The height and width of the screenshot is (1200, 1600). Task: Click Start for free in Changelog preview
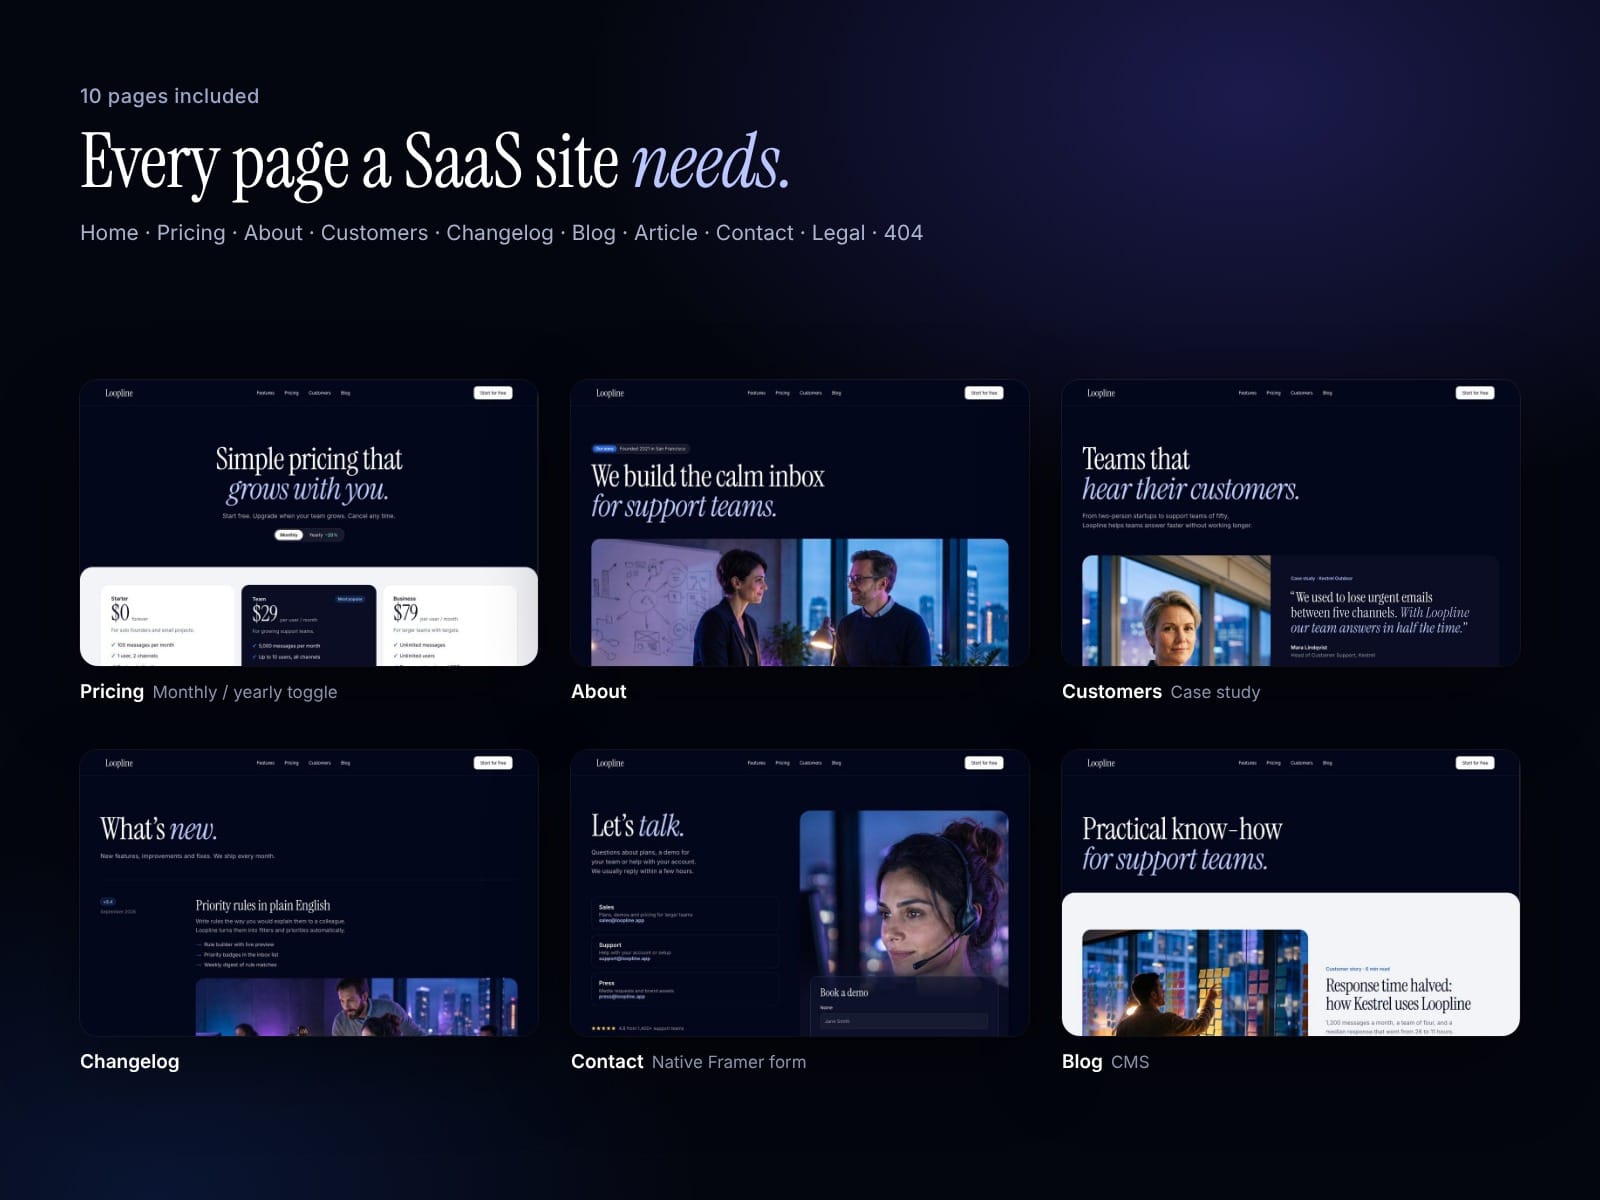click(x=493, y=763)
